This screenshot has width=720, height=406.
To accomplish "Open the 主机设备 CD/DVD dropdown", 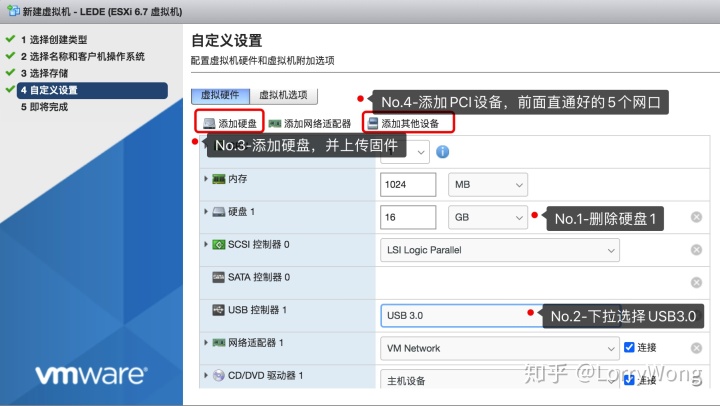I will 500,379.
